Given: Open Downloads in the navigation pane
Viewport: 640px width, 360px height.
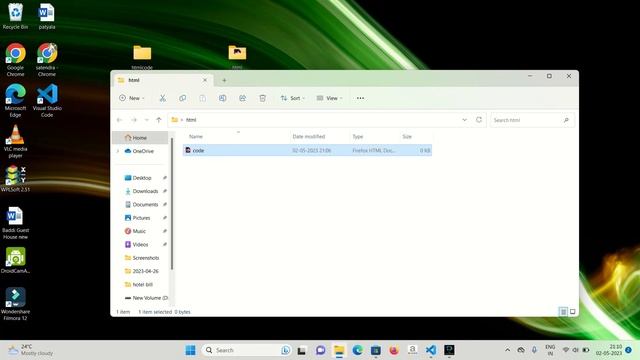Looking at the screenshot, I should [145, 191].
